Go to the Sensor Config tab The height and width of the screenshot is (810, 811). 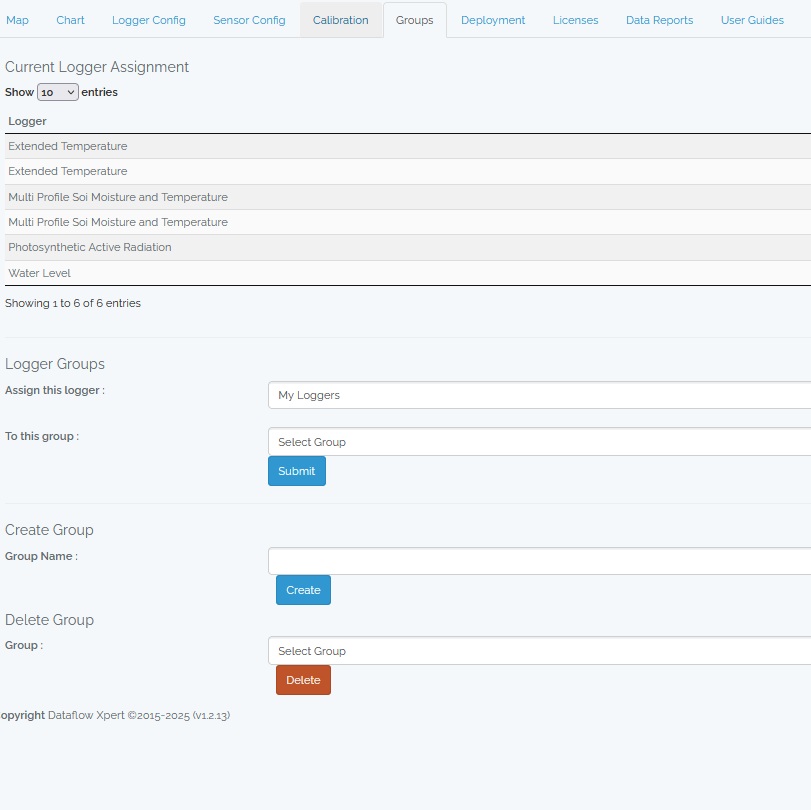pyautogui.click(x=249, y=20)
